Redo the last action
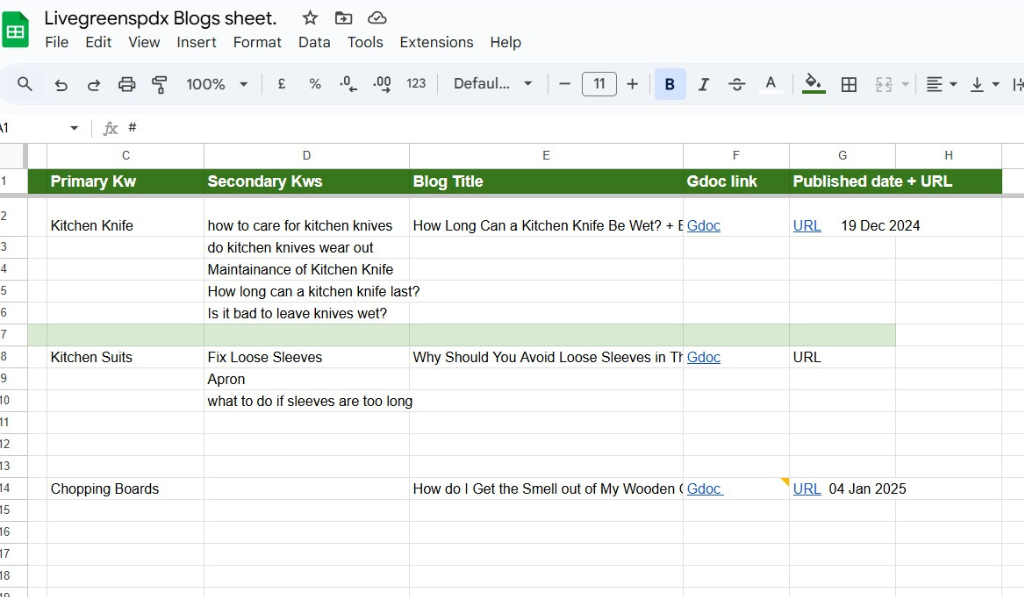The width and height of the screenshot is (1024, 597). click(93, 84)
